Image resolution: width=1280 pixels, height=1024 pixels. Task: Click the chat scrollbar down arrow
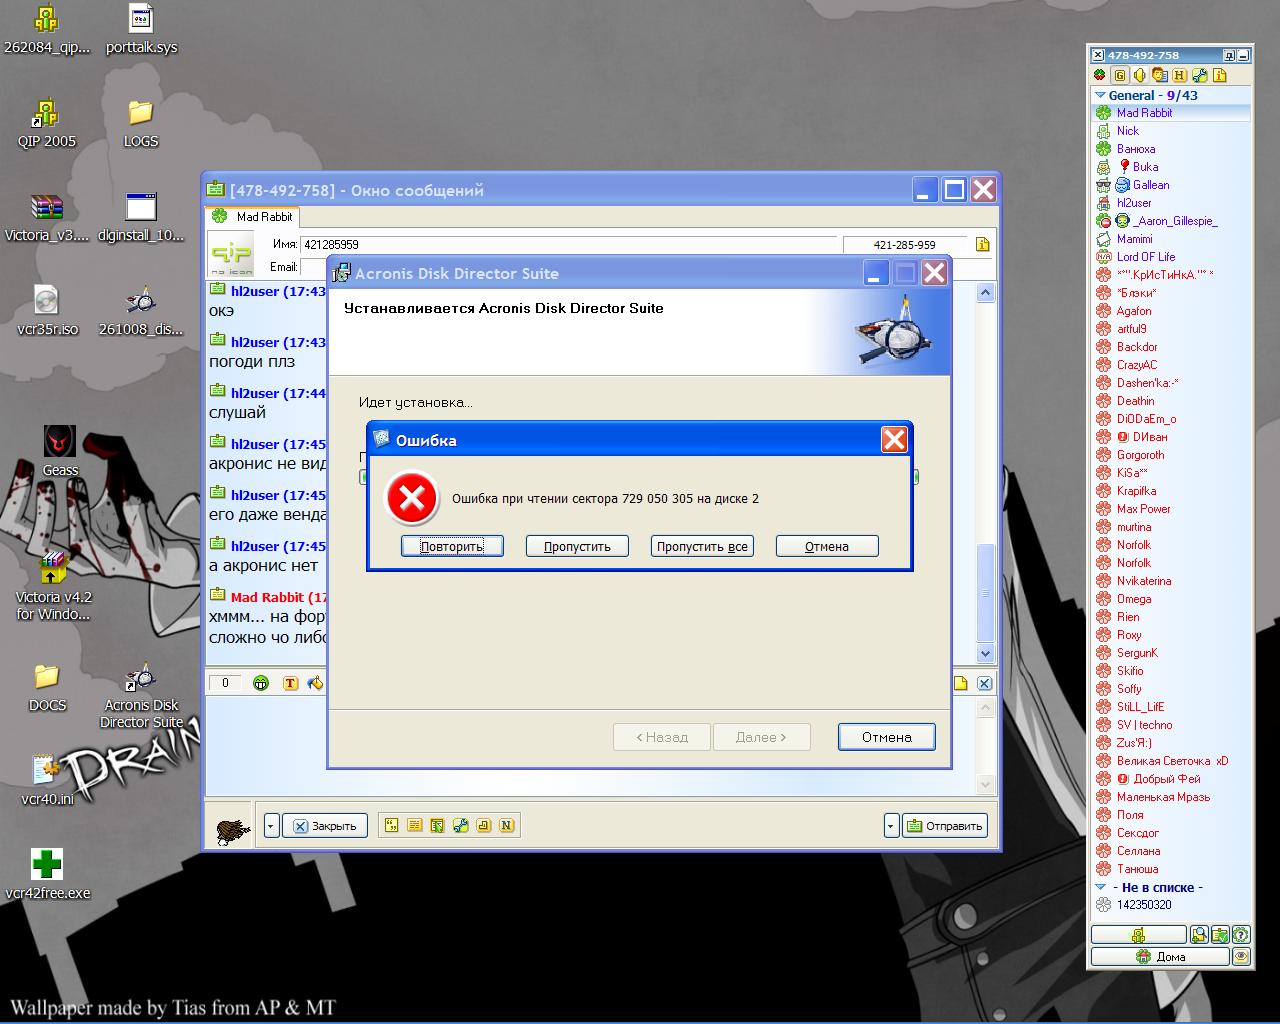[x=985, y=653]
